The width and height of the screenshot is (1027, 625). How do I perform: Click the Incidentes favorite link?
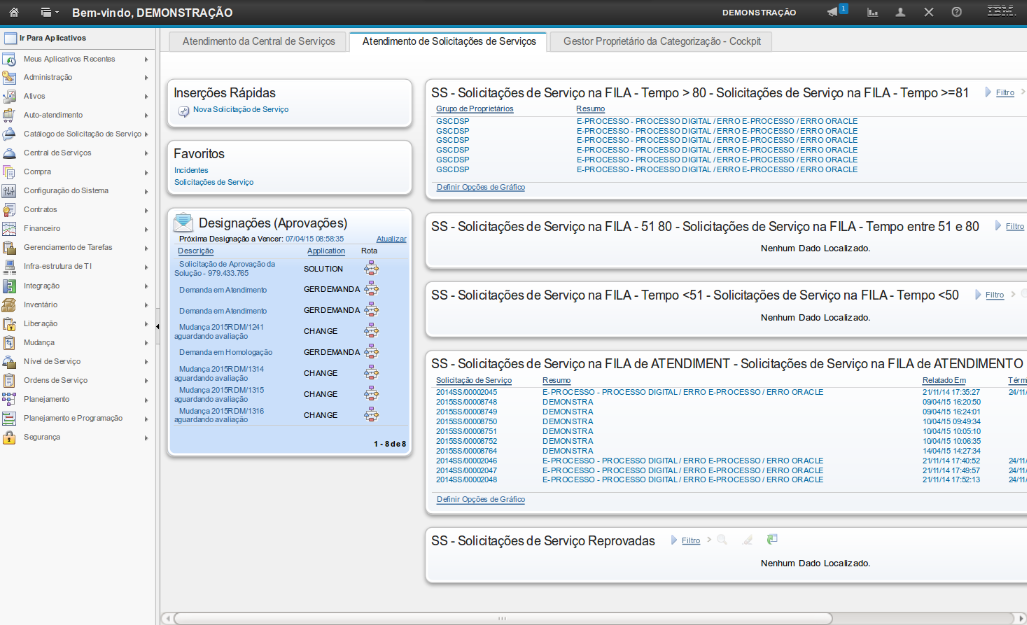pos(191,170)
